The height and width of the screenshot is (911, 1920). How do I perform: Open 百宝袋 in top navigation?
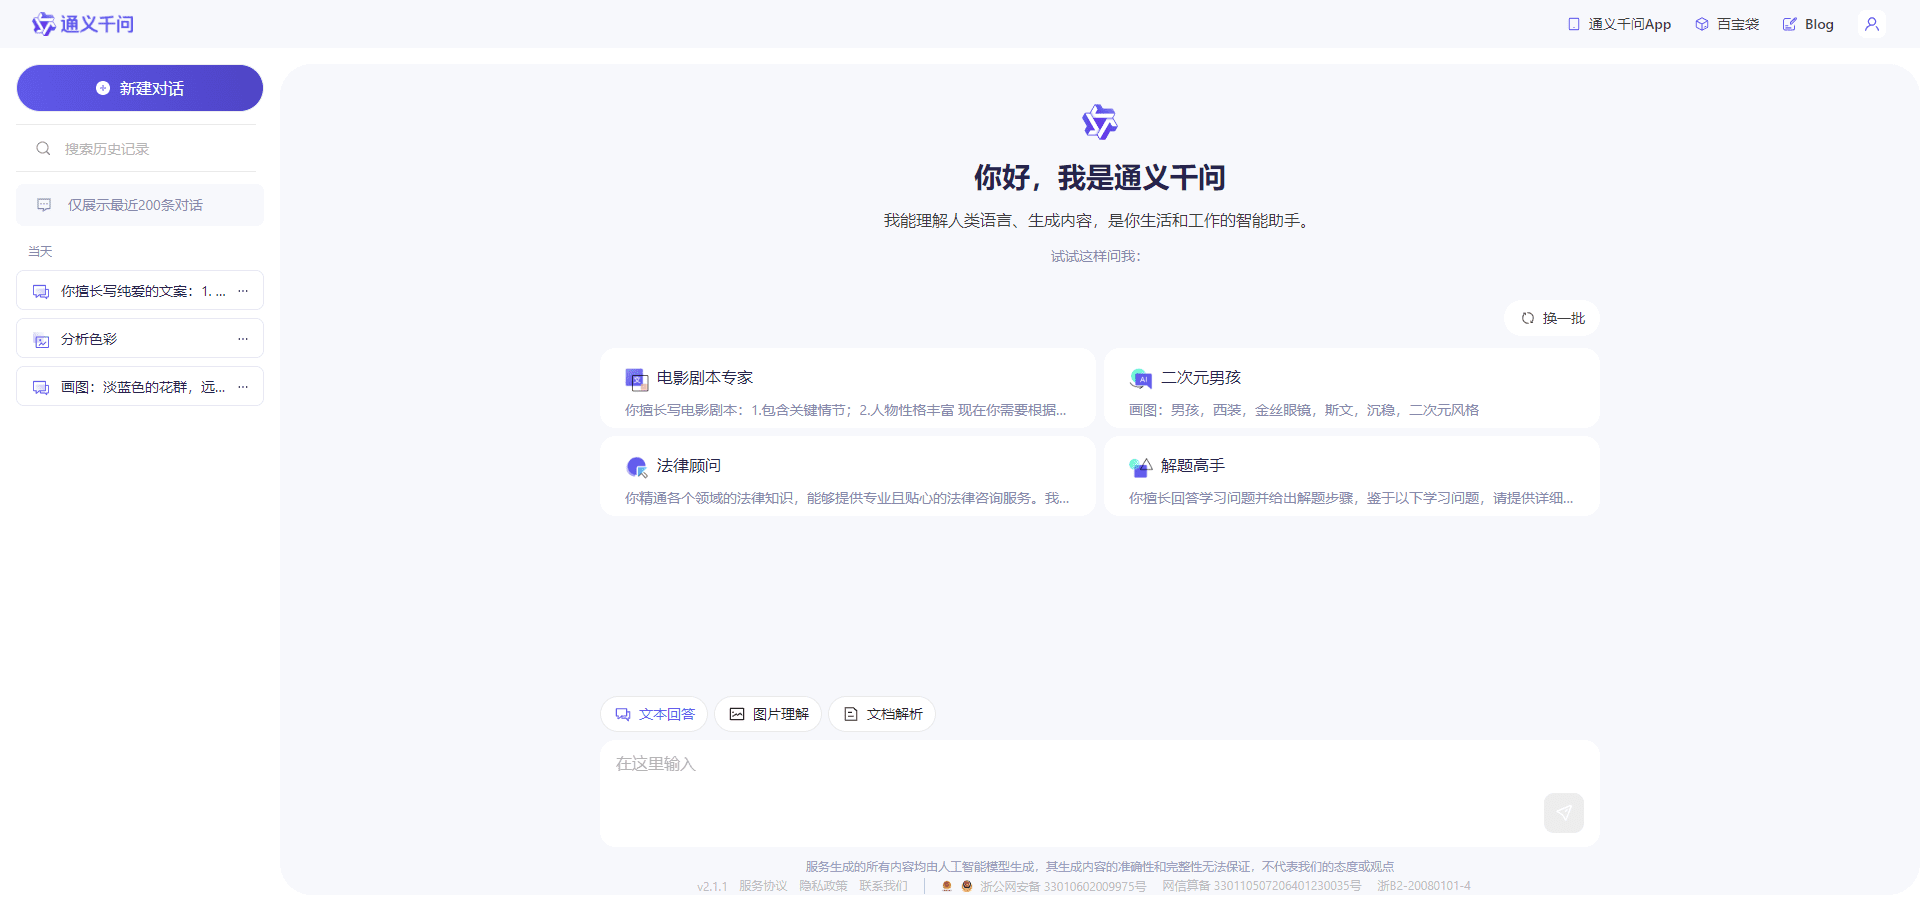pyautogui.click(x=1727, y=24)
